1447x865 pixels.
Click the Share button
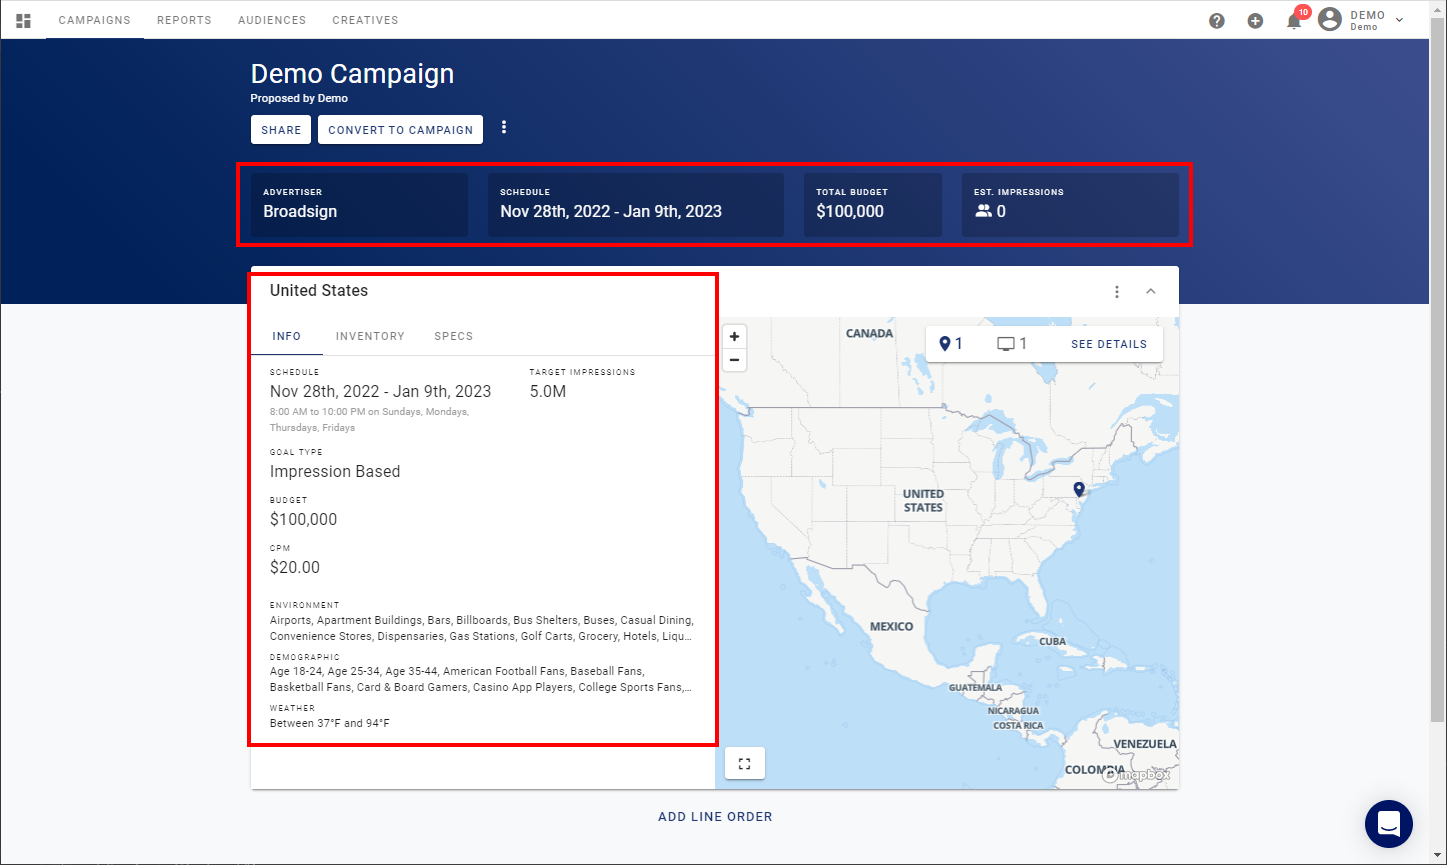[281, 130]
